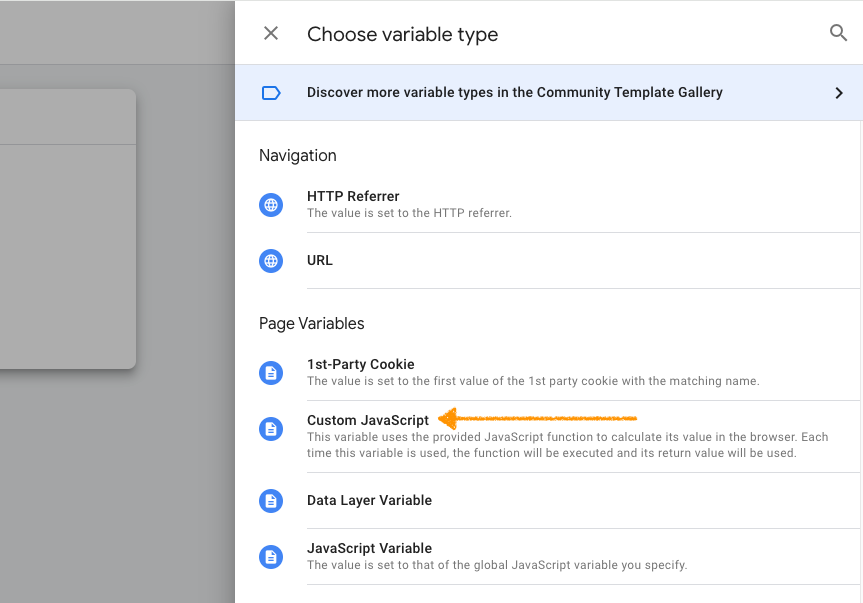Viewport: 863px width, 603px height.
Task: Click the HTTP Referrer description line
Action: [409, 213]
